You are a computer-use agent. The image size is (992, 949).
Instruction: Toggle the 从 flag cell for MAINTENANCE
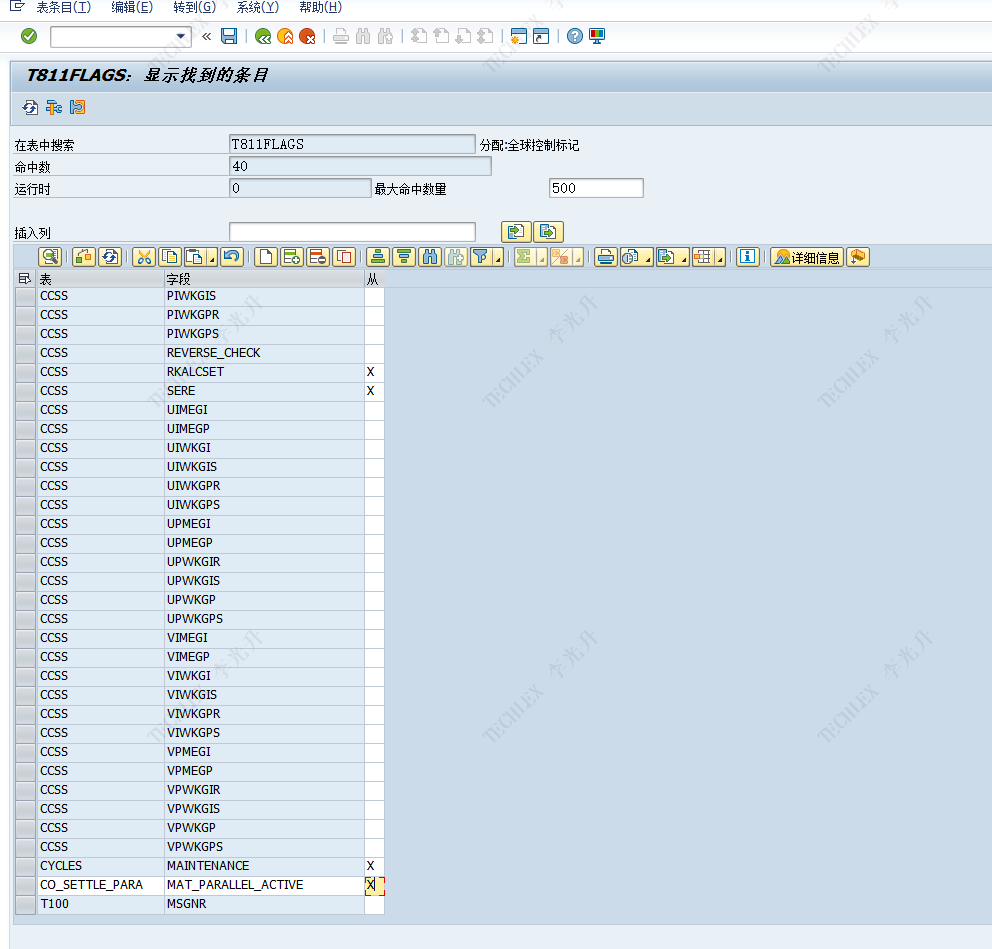(x=374, y=866)
